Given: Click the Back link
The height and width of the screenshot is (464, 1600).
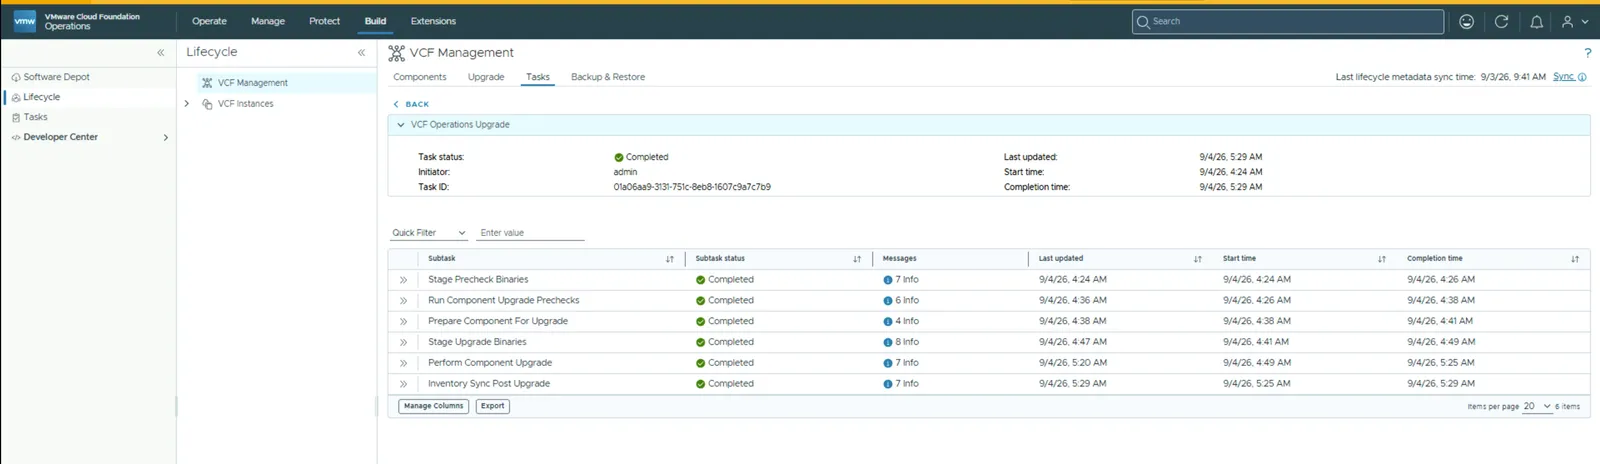Looking at the screenshot, I should tap(411, 104).
